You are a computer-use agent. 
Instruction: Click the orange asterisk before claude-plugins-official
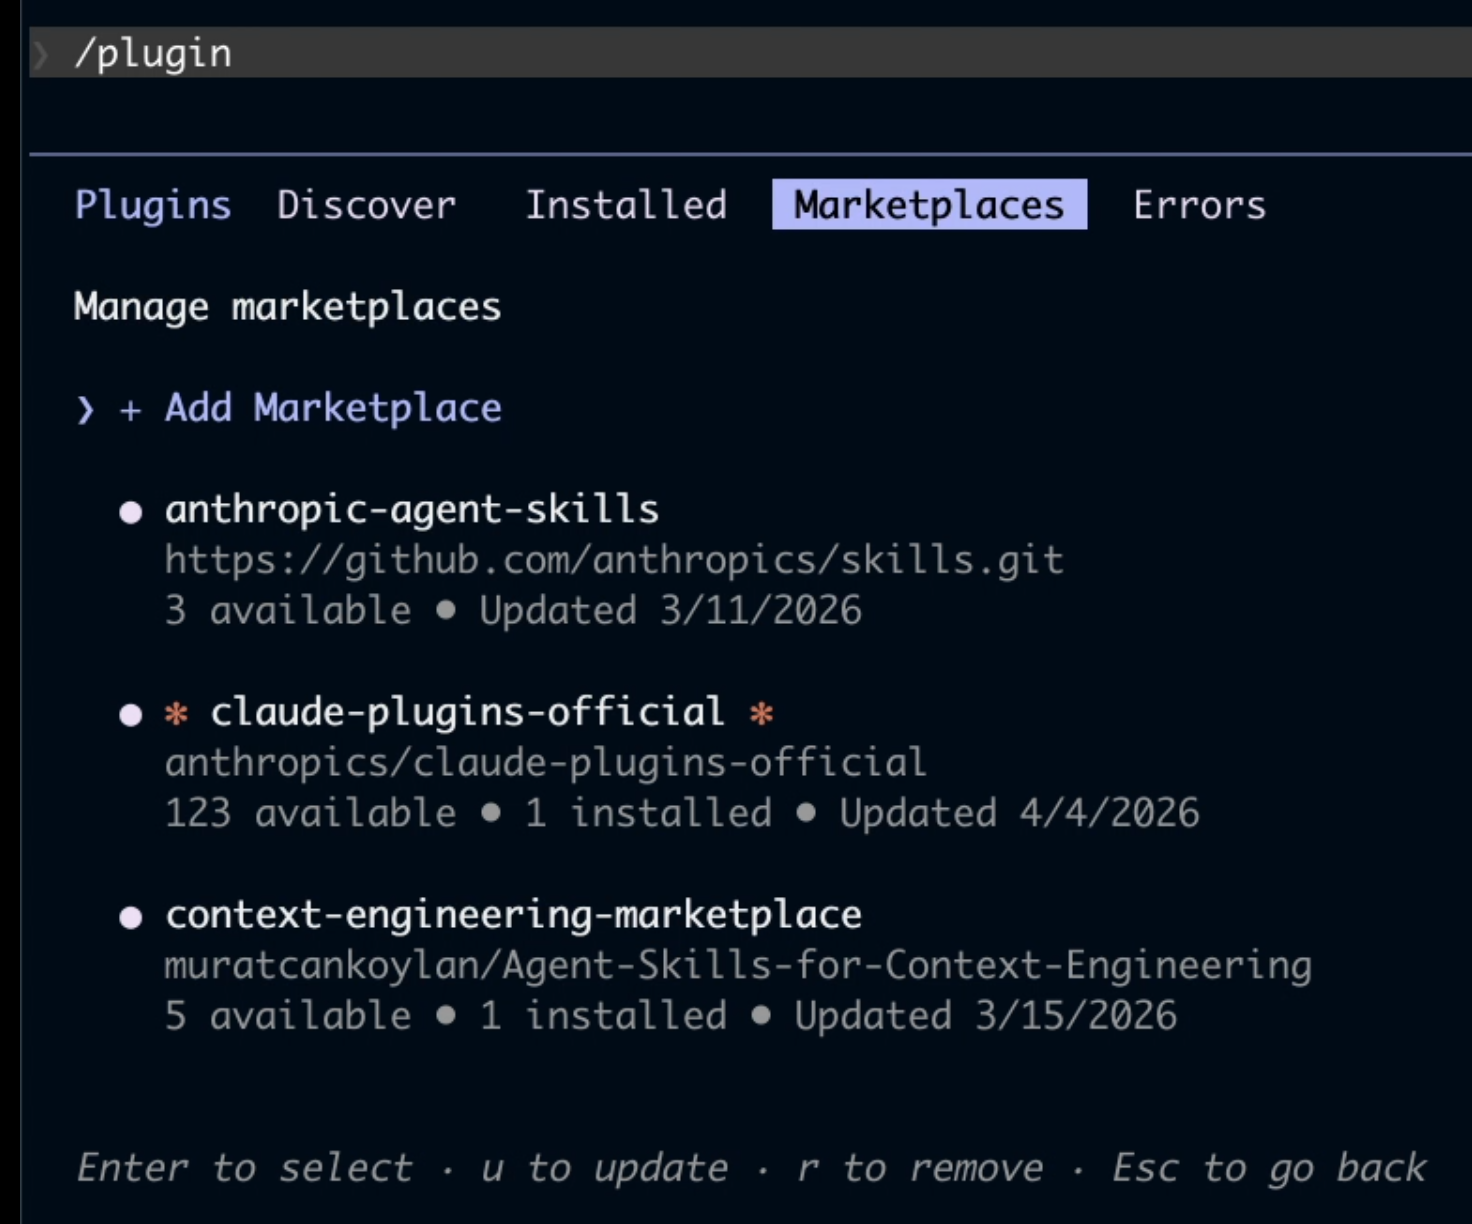[176, 714]
